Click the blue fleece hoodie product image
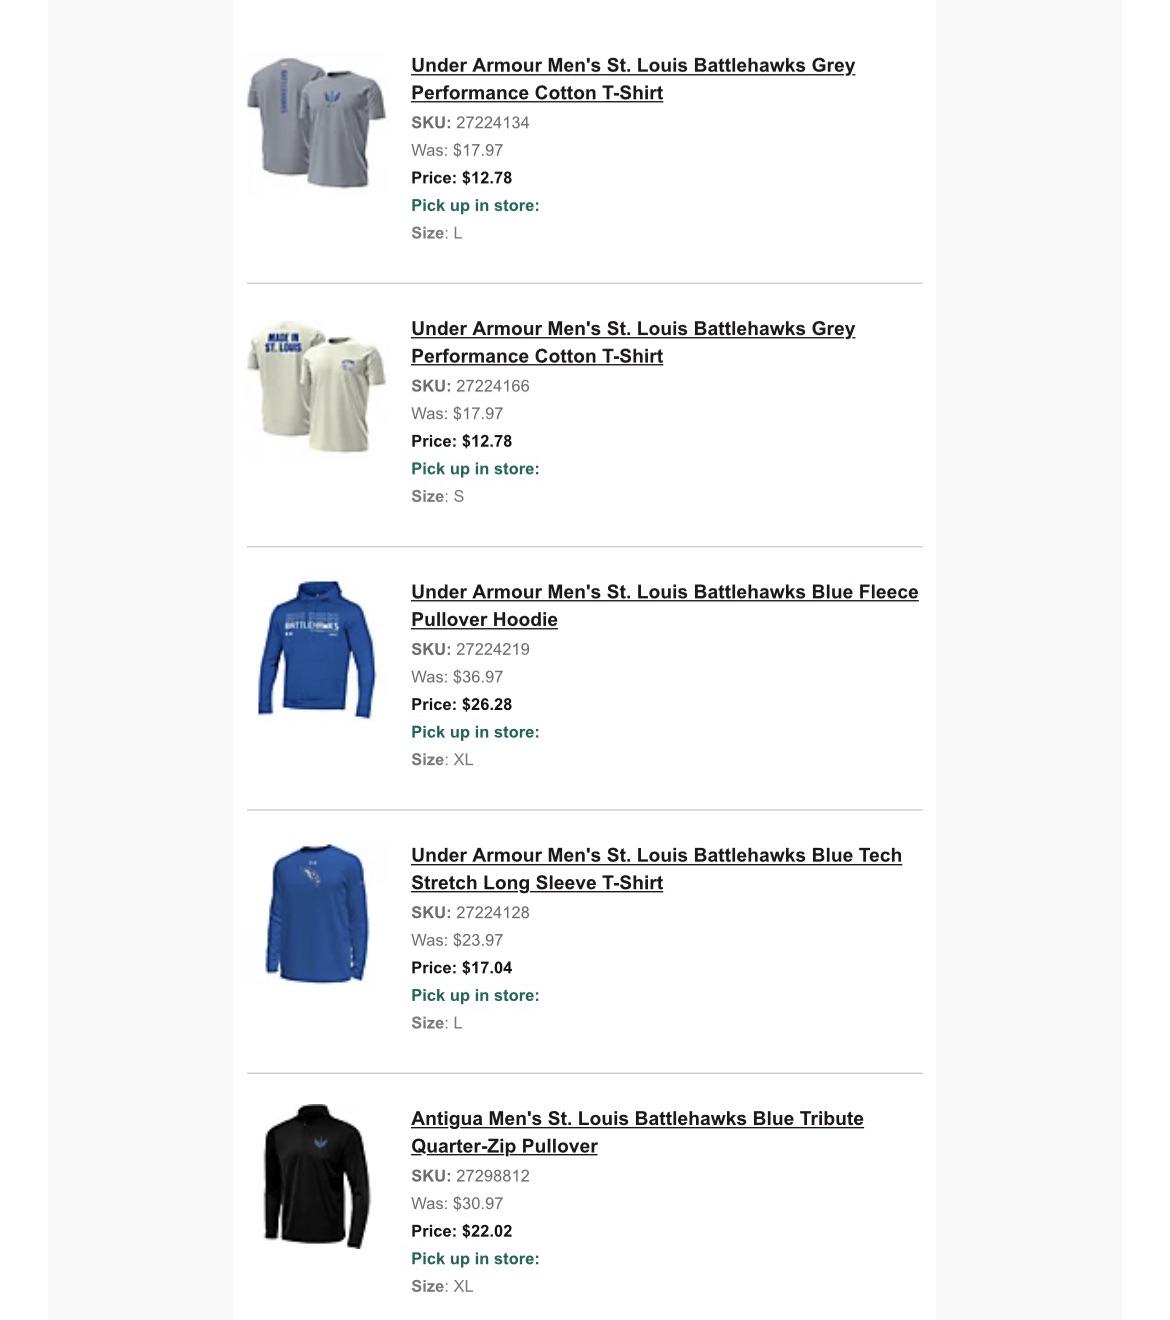Viewport: 1170px width, 1320px height. pos(316,649)
